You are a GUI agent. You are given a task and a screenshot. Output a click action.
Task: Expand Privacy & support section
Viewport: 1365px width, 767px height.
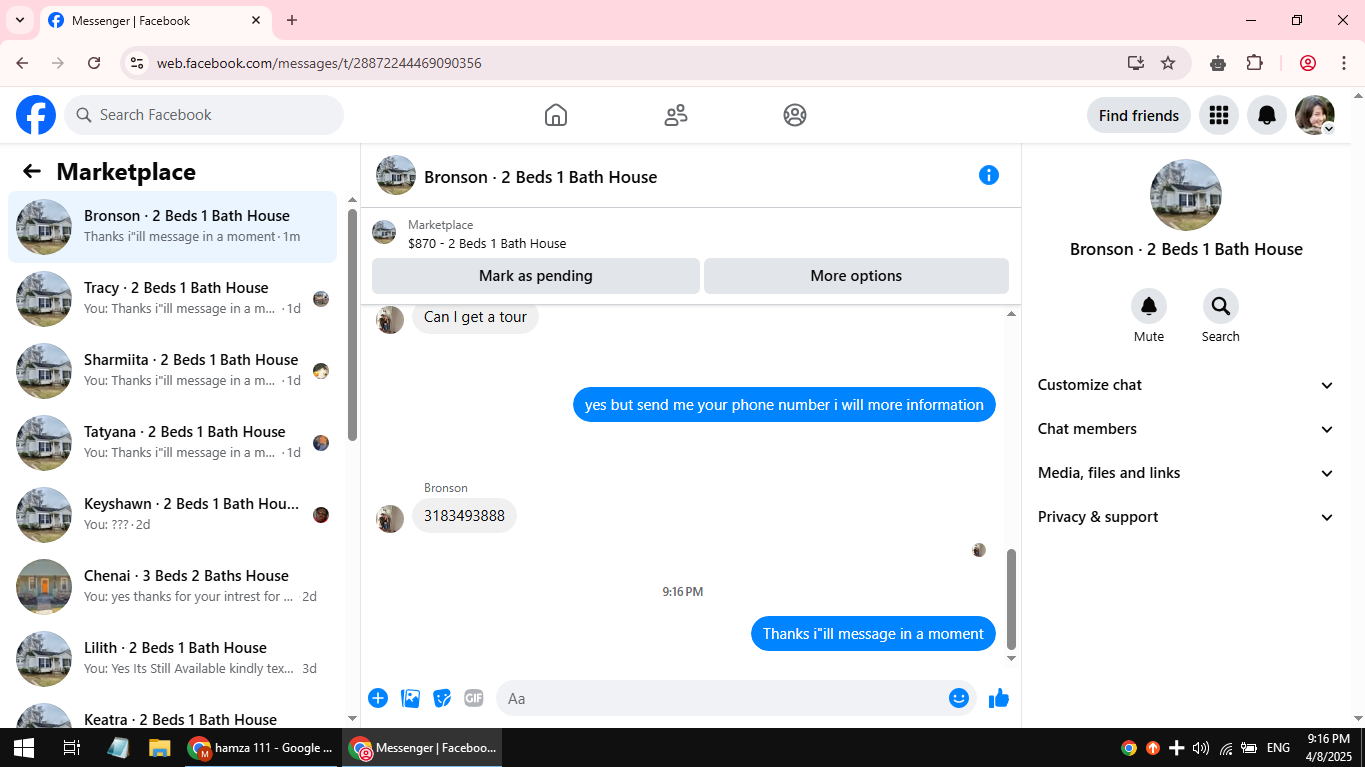(x=1186, y=517)
